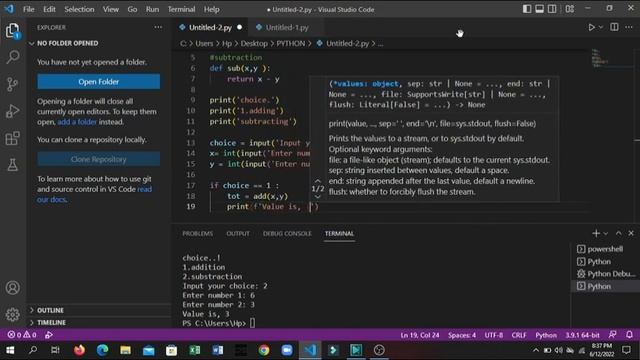Click the Open Folder button
Image resolution: width=640 pixels, height=360 pixels.
pos(98,82)
